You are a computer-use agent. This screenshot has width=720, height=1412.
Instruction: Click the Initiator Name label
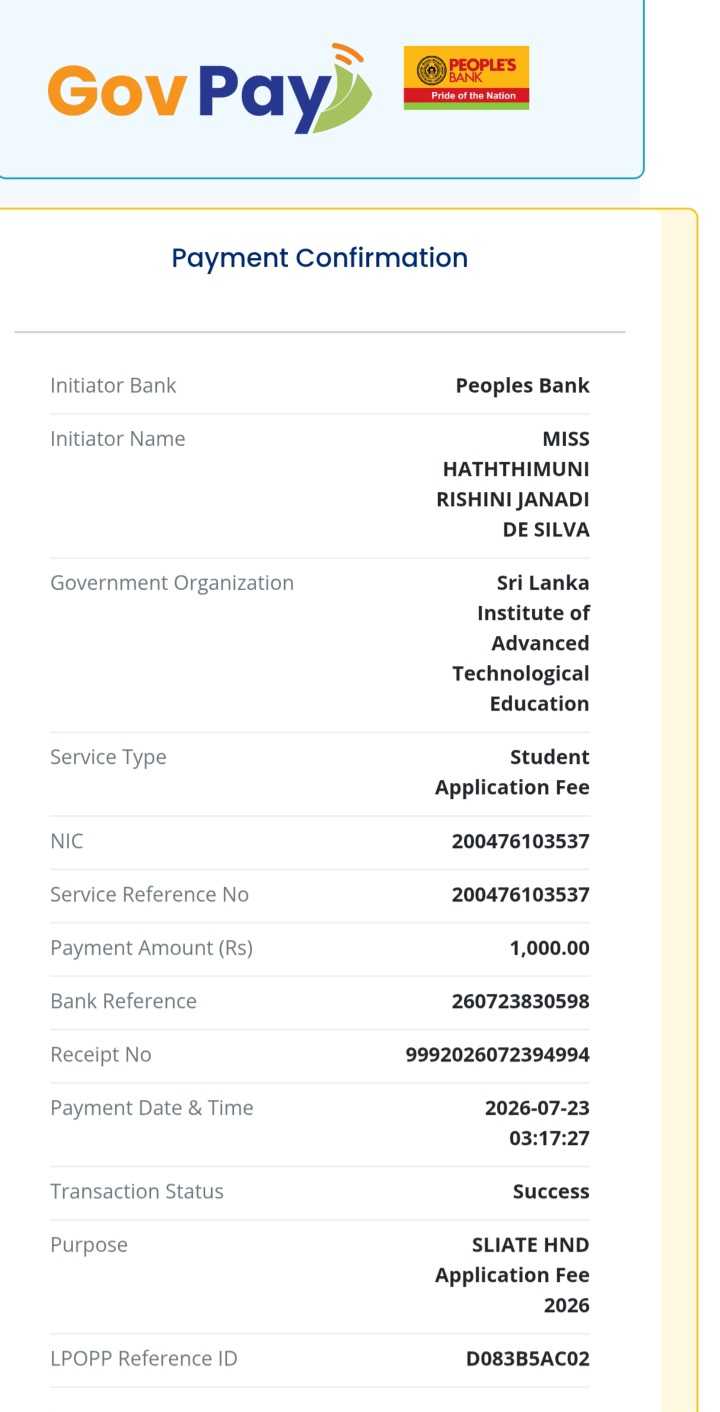(x=118, y=439)
